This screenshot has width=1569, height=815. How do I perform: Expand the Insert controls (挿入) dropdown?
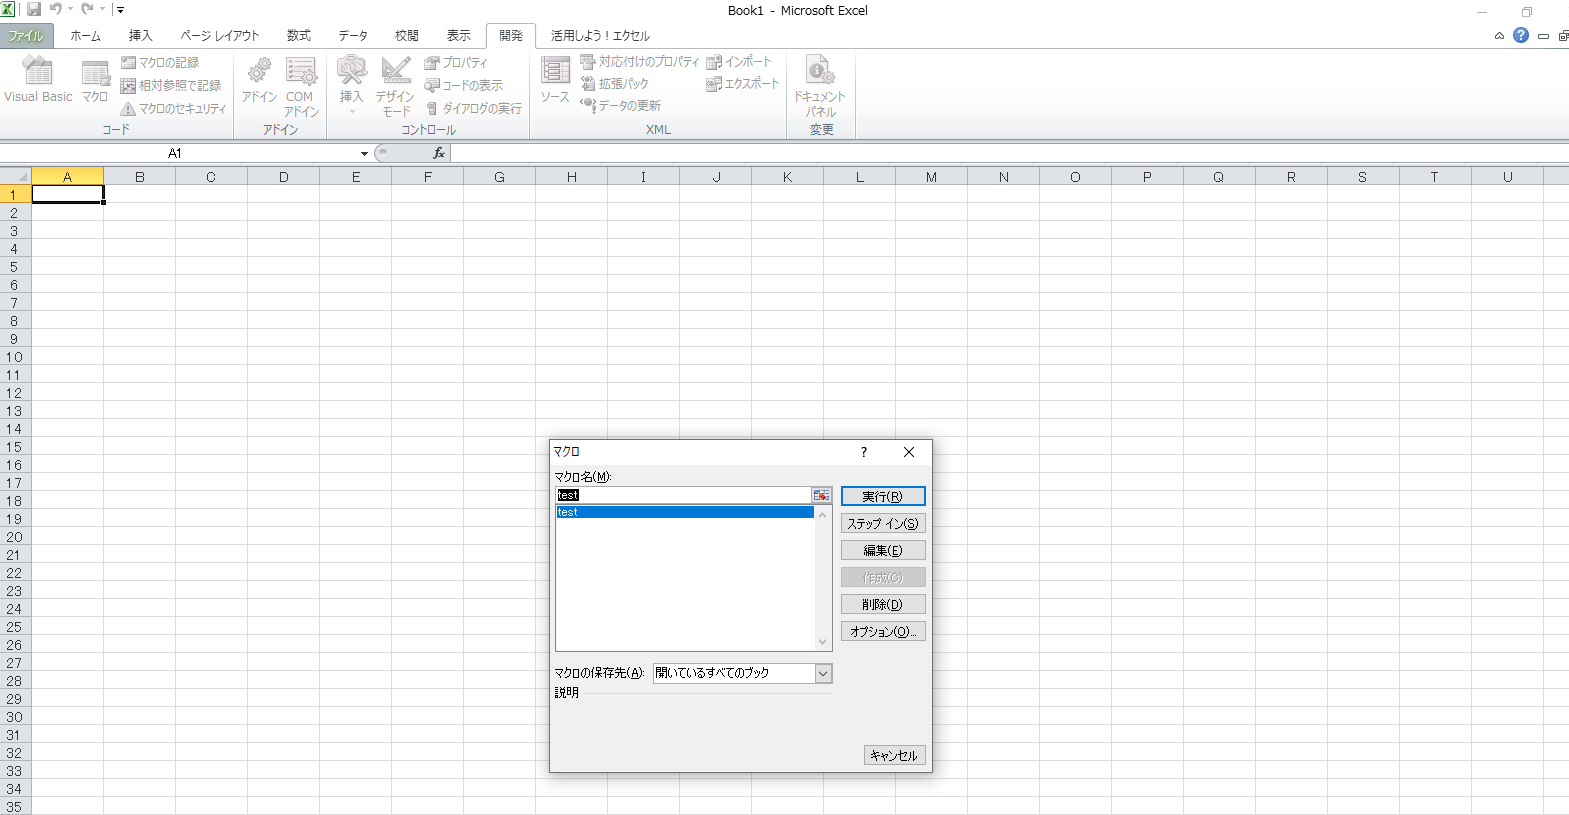[351, 85]
